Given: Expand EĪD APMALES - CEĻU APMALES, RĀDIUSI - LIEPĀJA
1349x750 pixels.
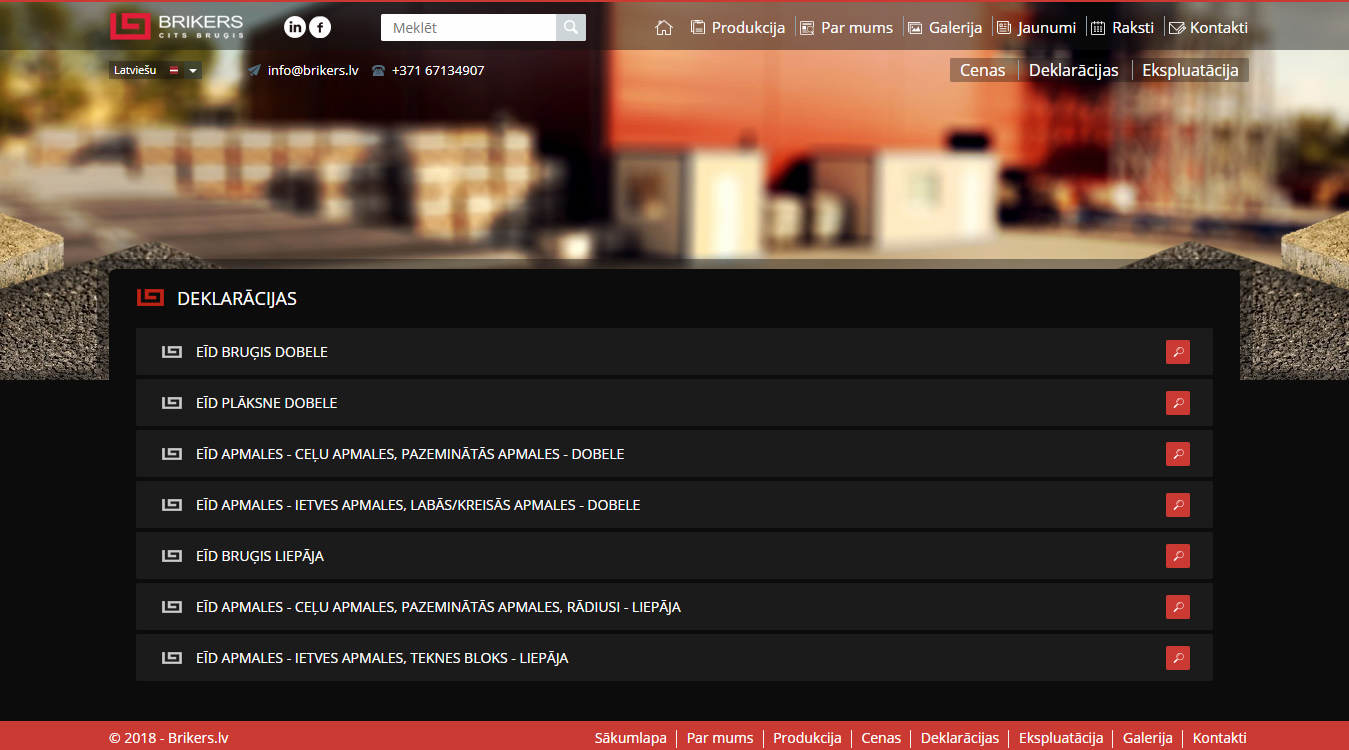Looking at the screenshot, I should [x=438, y=607].
